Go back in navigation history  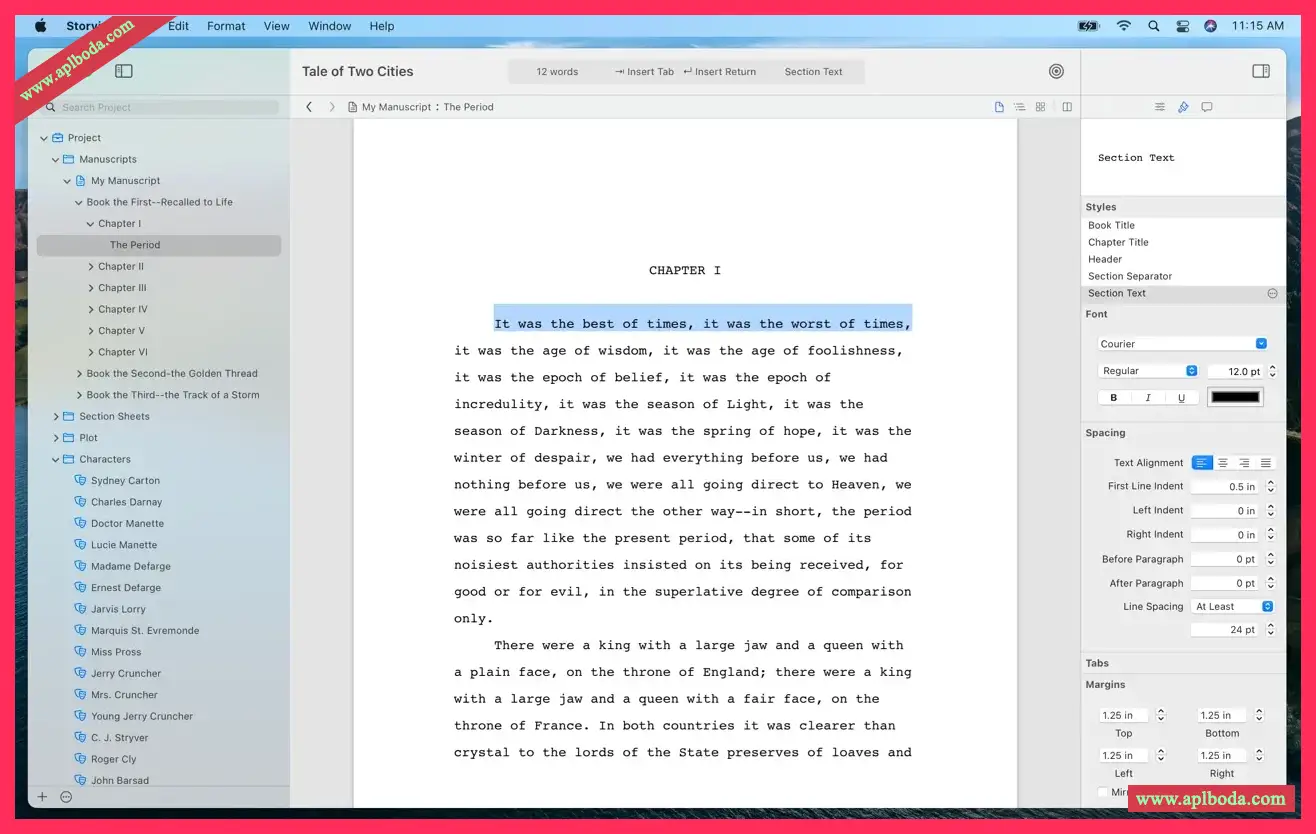pyautogui.click(x=309, y=107)
